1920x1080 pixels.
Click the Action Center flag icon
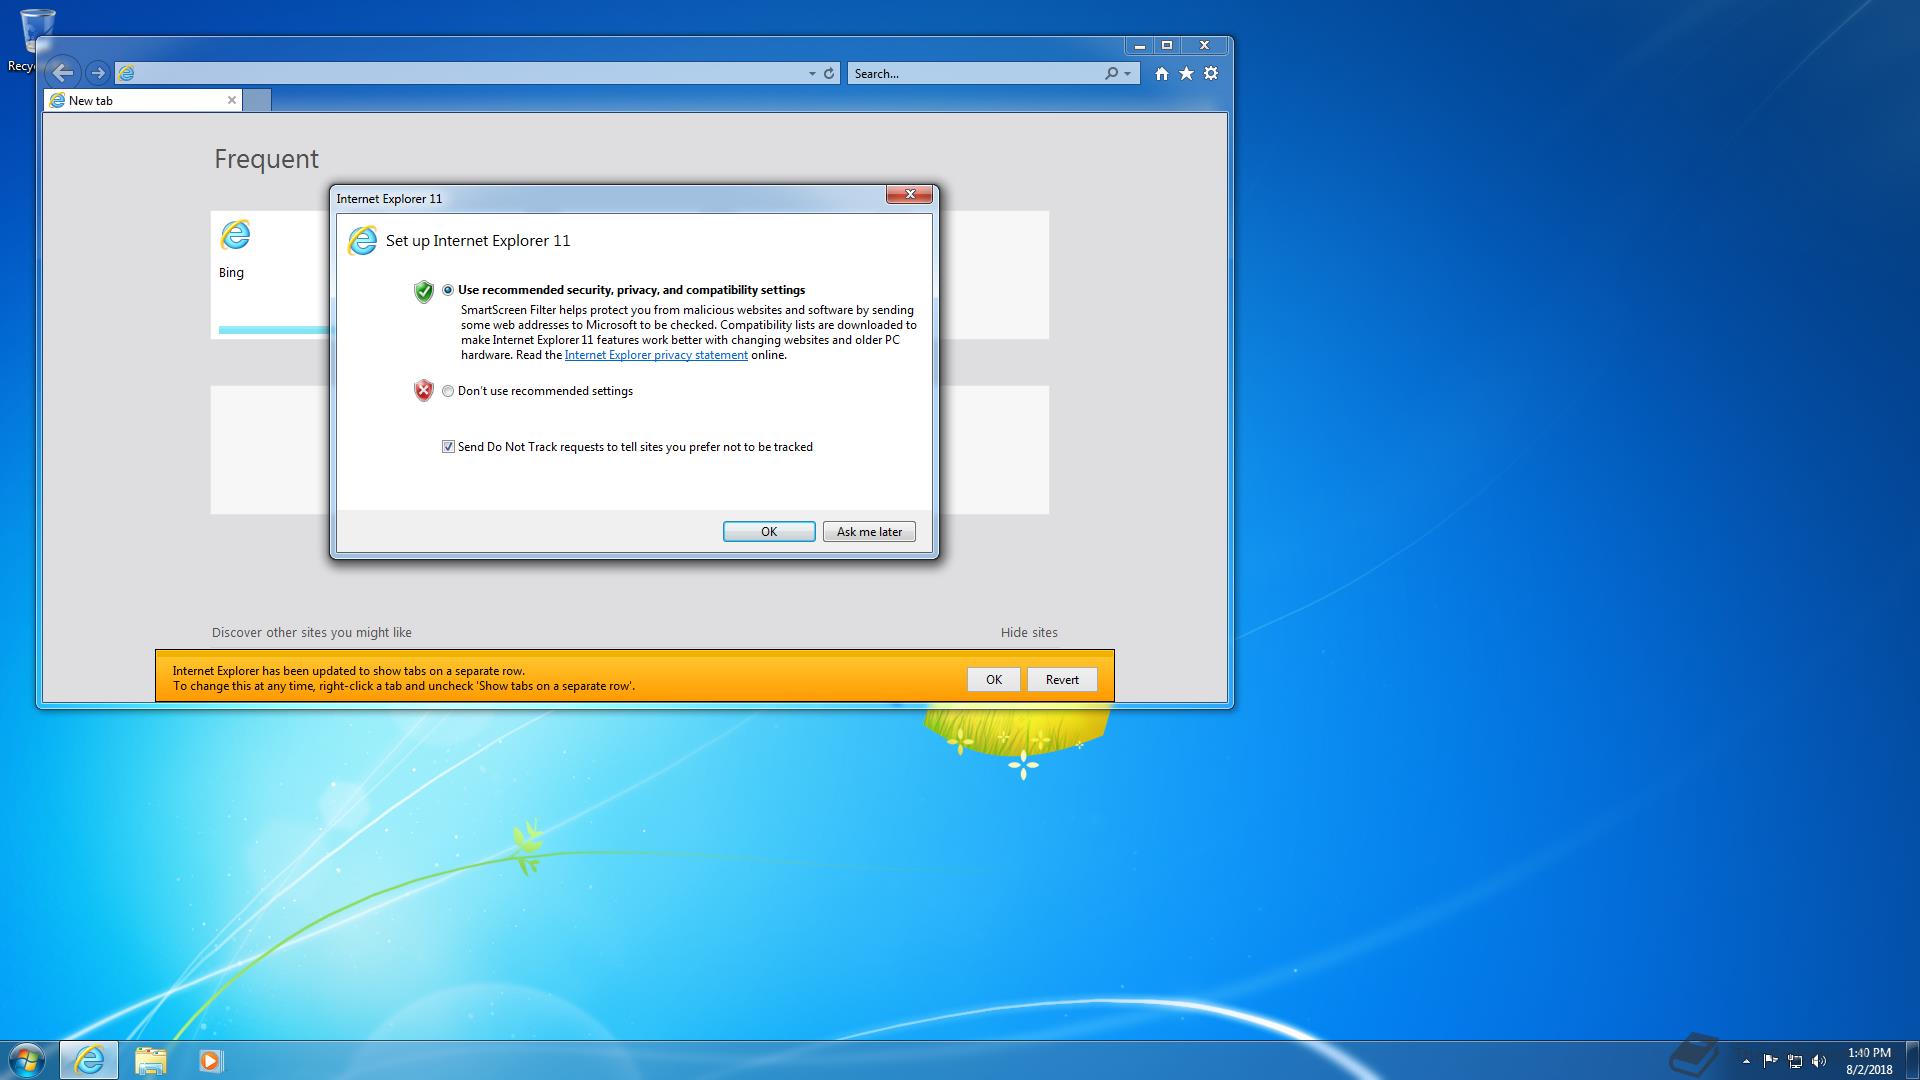1770,1061
